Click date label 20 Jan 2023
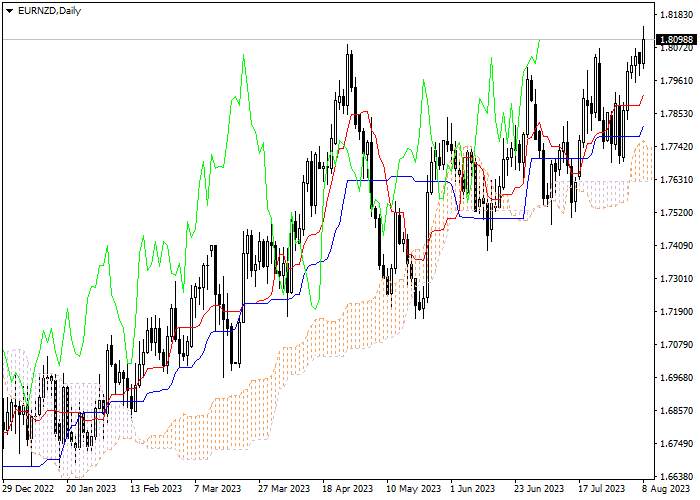 (92, 489)
